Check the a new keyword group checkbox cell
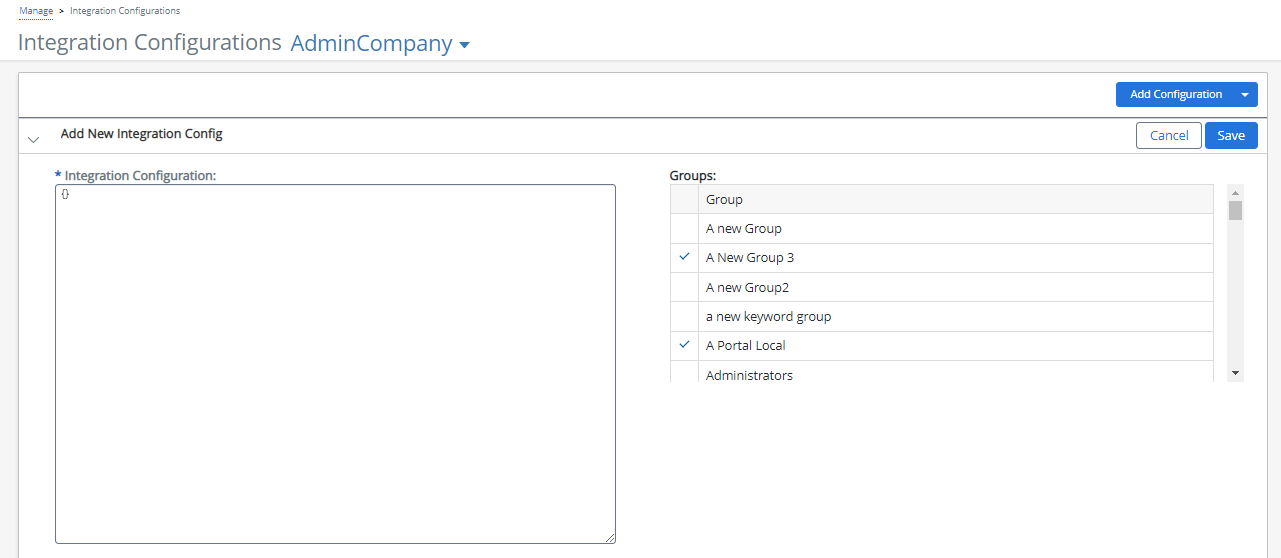1281x558 pixels. click(684, 316)
